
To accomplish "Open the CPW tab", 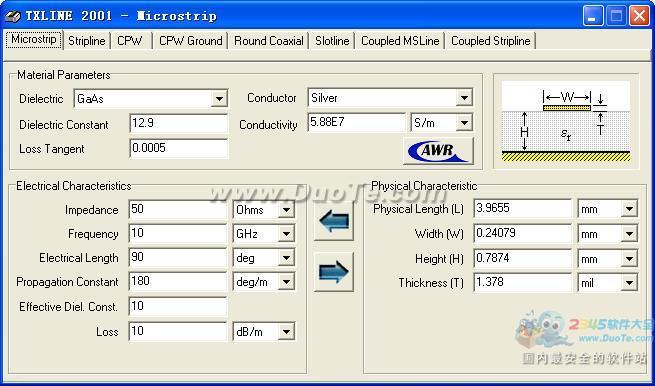I will 130,41.
